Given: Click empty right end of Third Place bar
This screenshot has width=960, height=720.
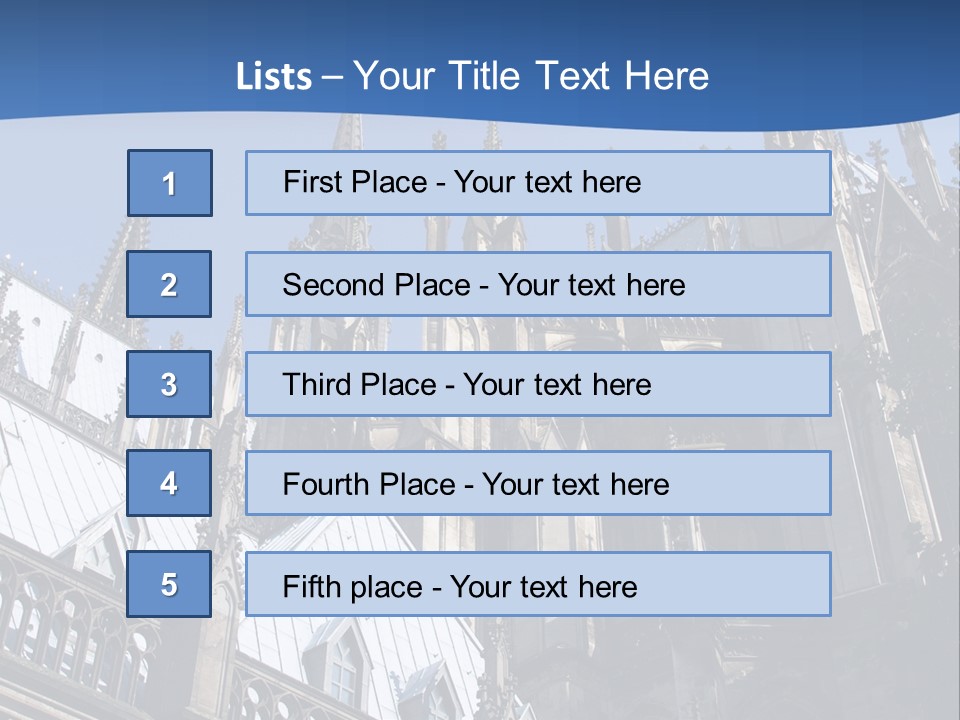Looking at the screenshot, I should (750, 384).
